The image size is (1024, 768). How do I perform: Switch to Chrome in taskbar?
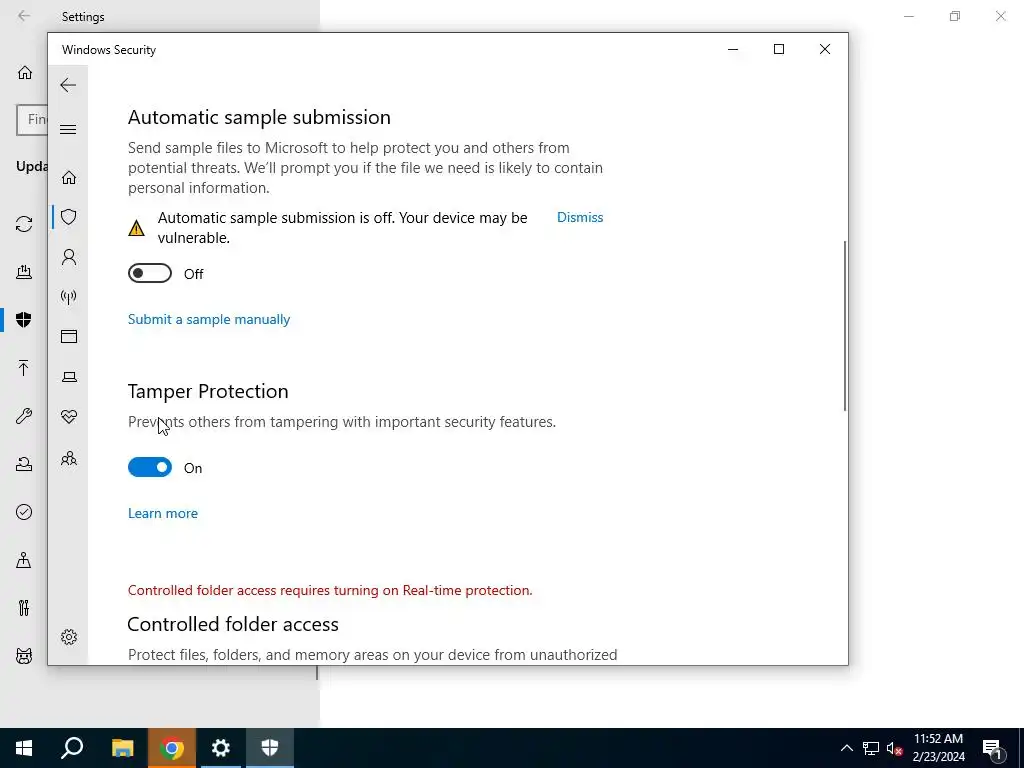click(x=172, y=748)
